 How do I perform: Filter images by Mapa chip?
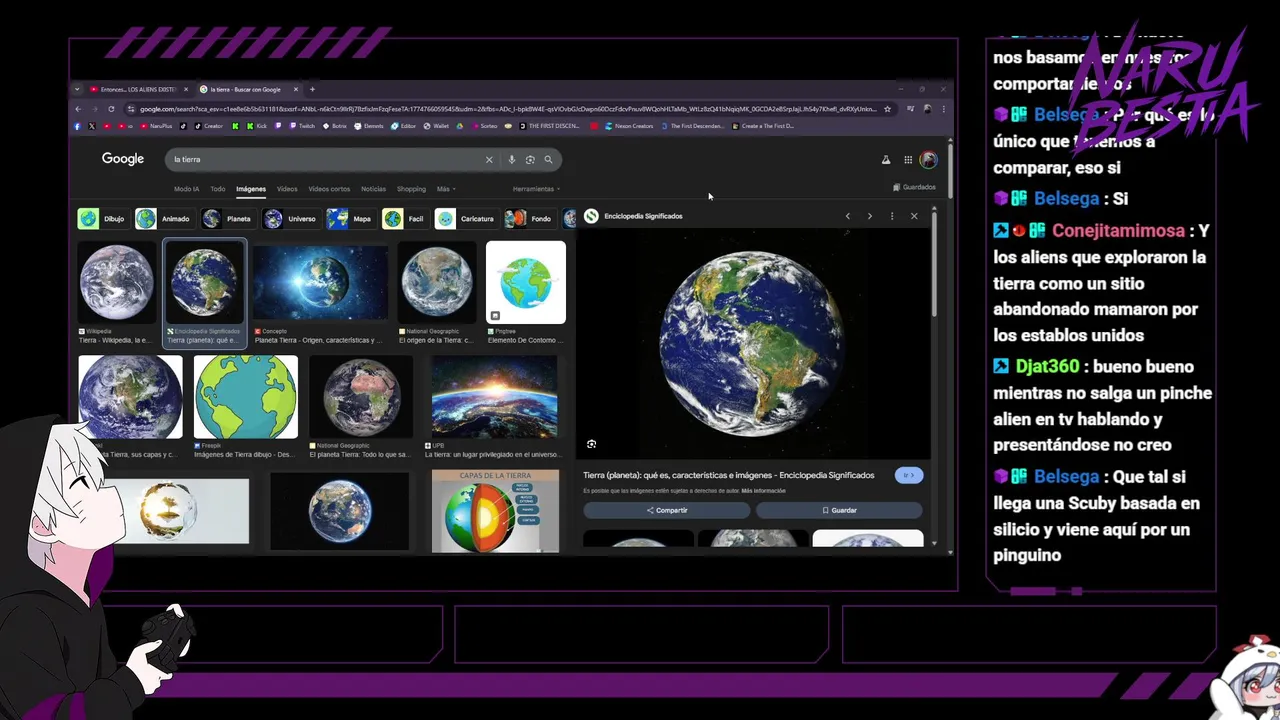(x=350, y=219)
